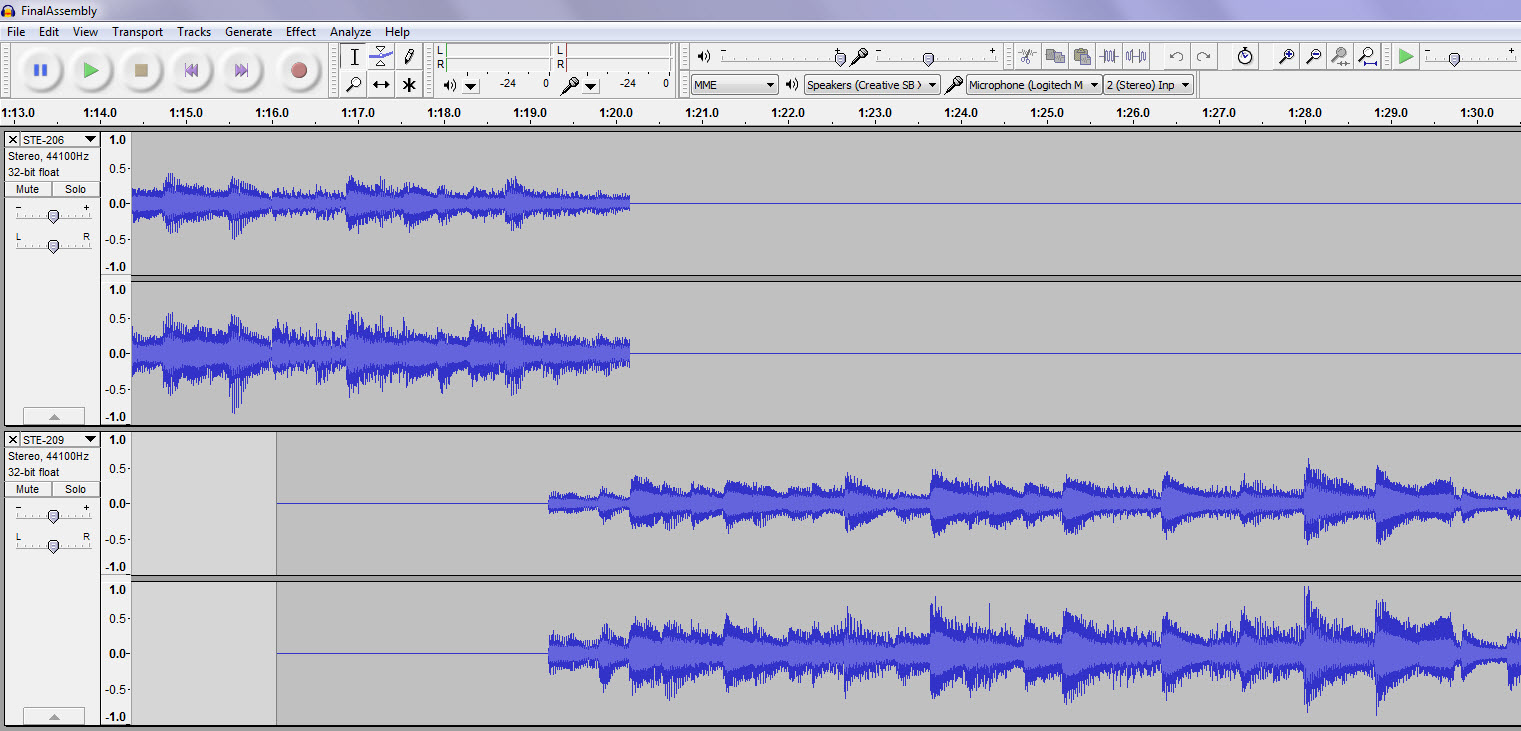This screenshot has height=731, width=1521.
Task: Enable the Multi-Tool mode
Action: tap(409, 85)
